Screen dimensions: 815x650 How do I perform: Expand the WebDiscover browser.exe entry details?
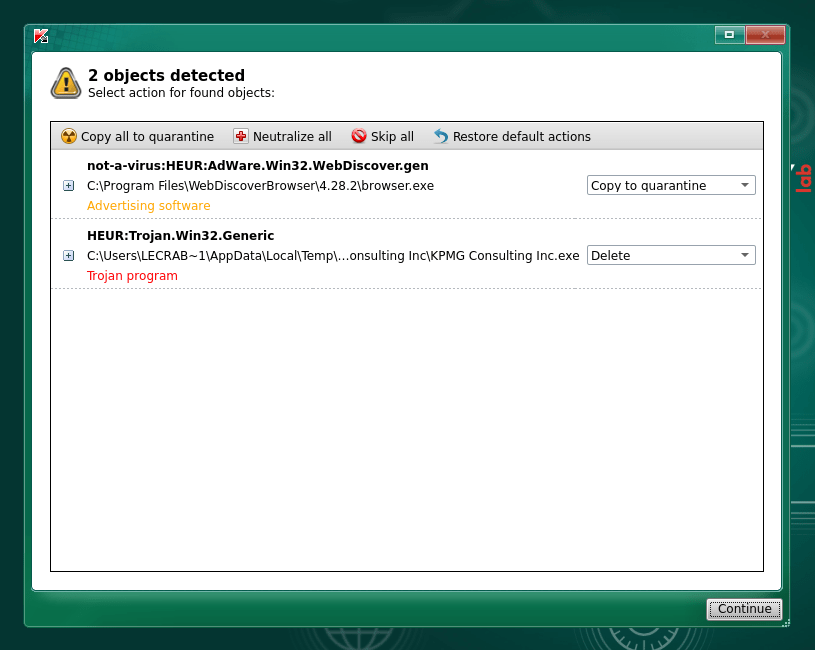69,185
